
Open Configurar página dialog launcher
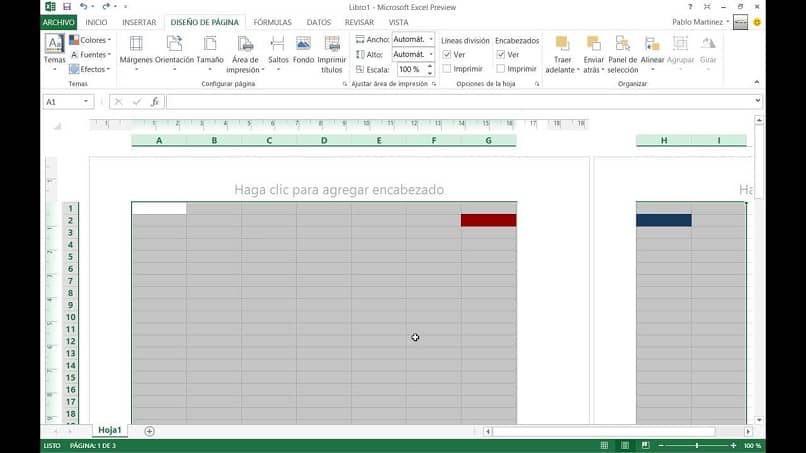[344, 84]
